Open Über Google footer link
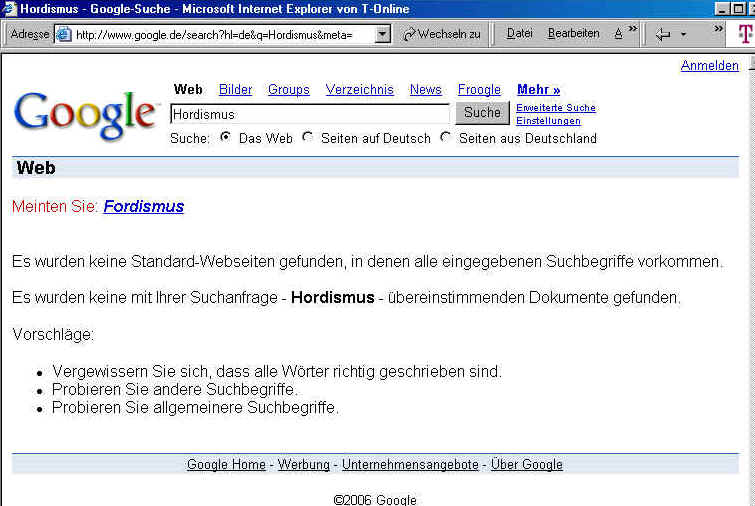Viewport: 755px width, 506px height. pos(526,465)
